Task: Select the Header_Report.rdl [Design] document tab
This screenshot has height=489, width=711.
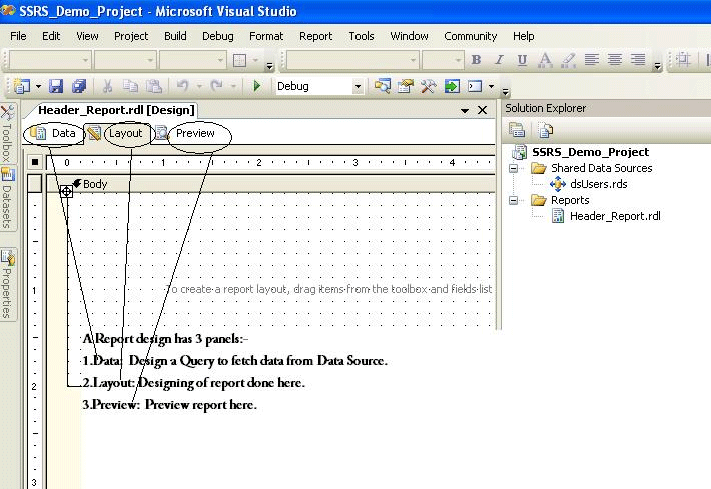Action: point(116,110)
